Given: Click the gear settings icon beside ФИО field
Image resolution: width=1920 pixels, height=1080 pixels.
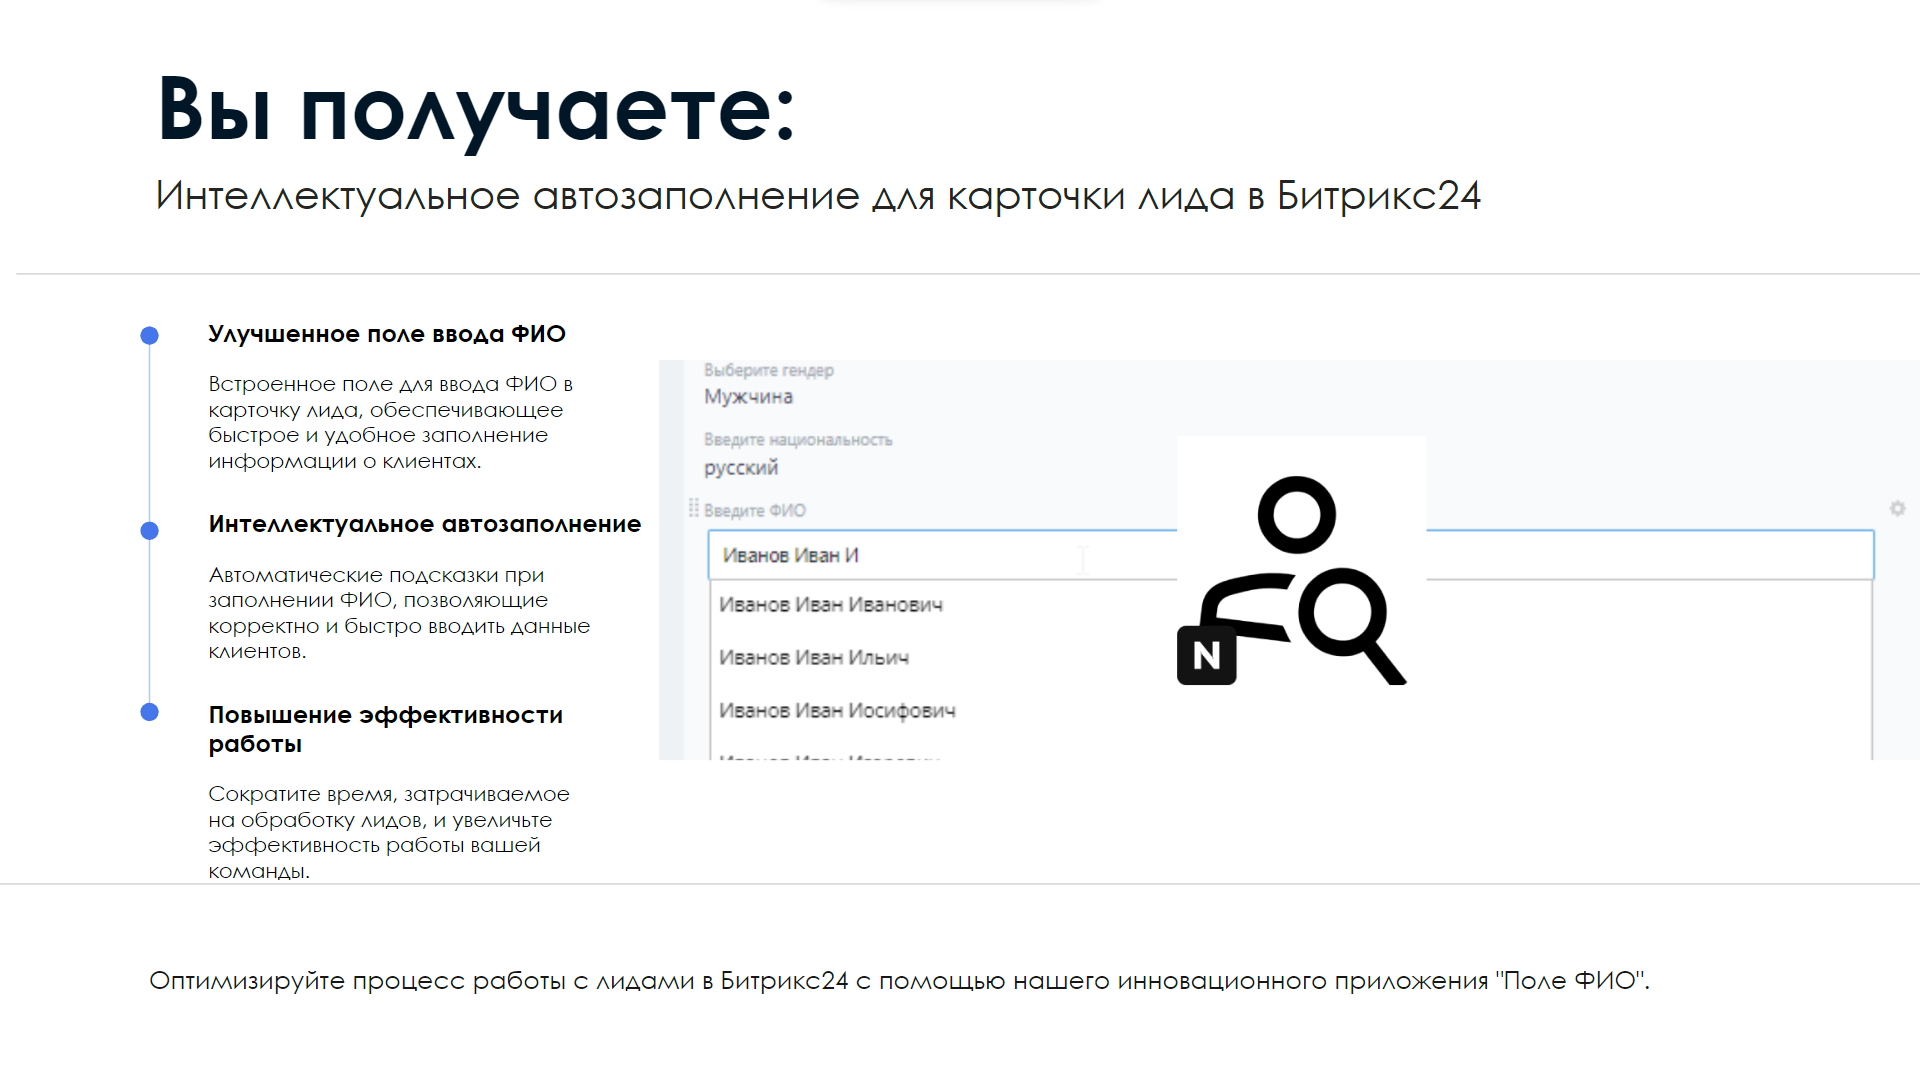Looking at the screenshot, I should [1897, 509].
